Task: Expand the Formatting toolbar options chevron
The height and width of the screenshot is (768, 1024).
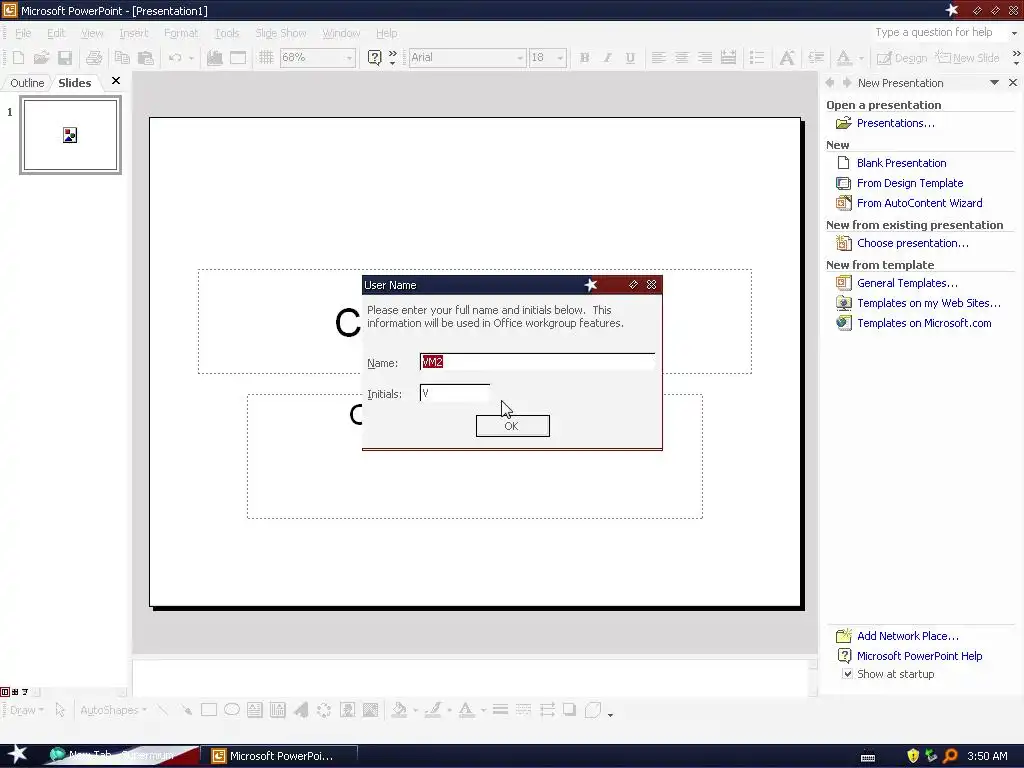Action: click(x=1016, y=57)
